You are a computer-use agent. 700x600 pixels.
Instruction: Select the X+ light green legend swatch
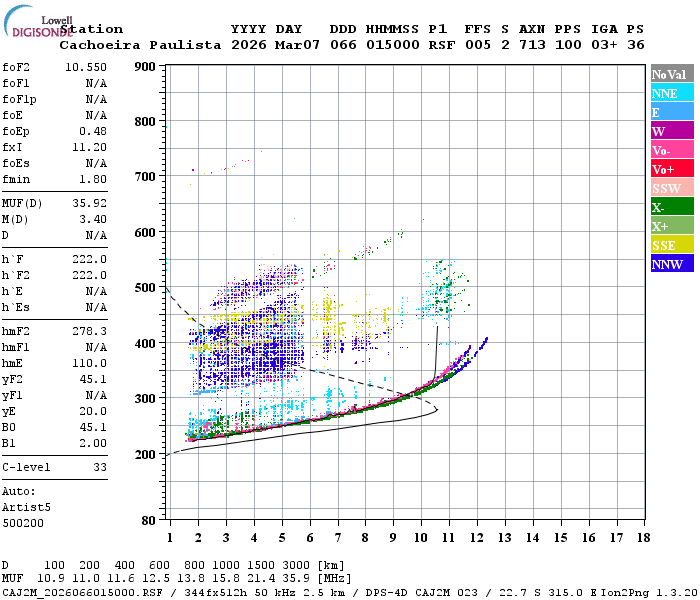672,226
